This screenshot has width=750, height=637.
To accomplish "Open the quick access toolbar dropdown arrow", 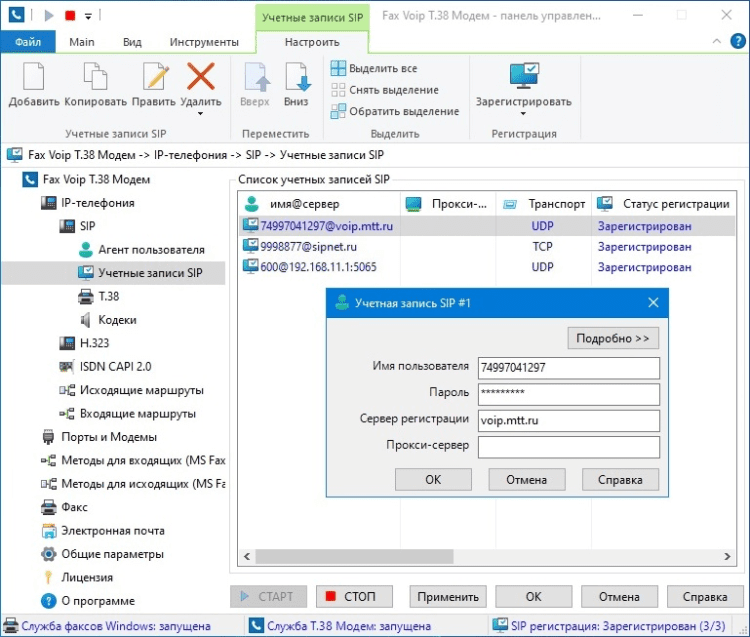I will [x=89, y=16].
